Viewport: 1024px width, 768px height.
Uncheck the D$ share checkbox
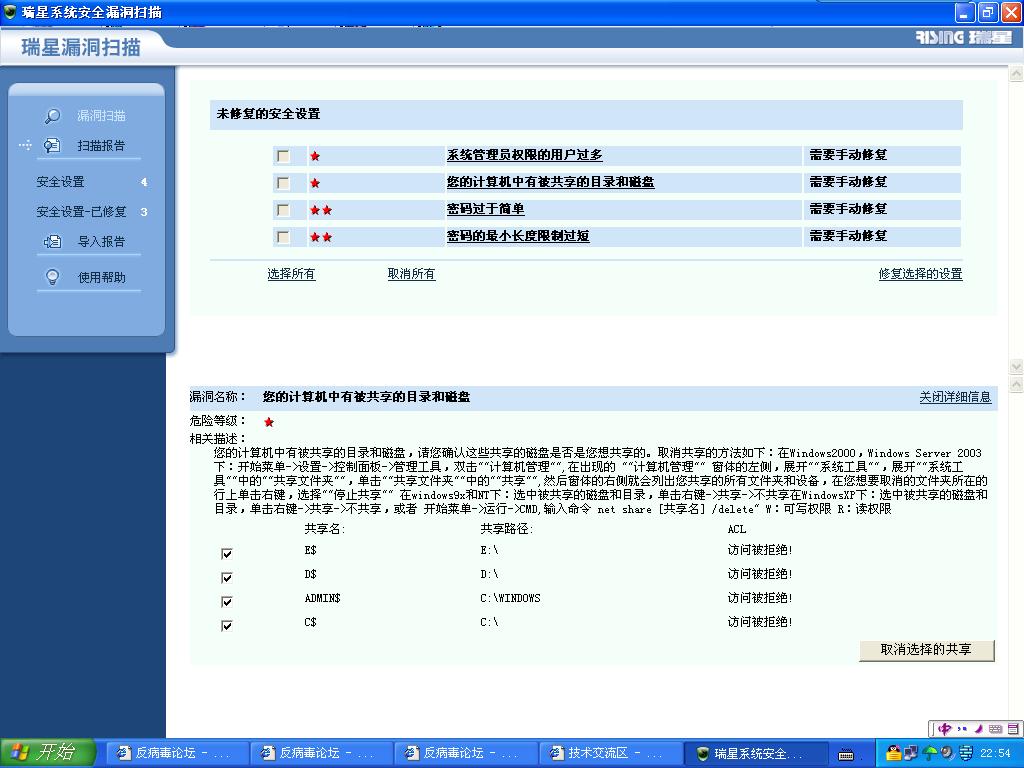[x=227, y=577]
